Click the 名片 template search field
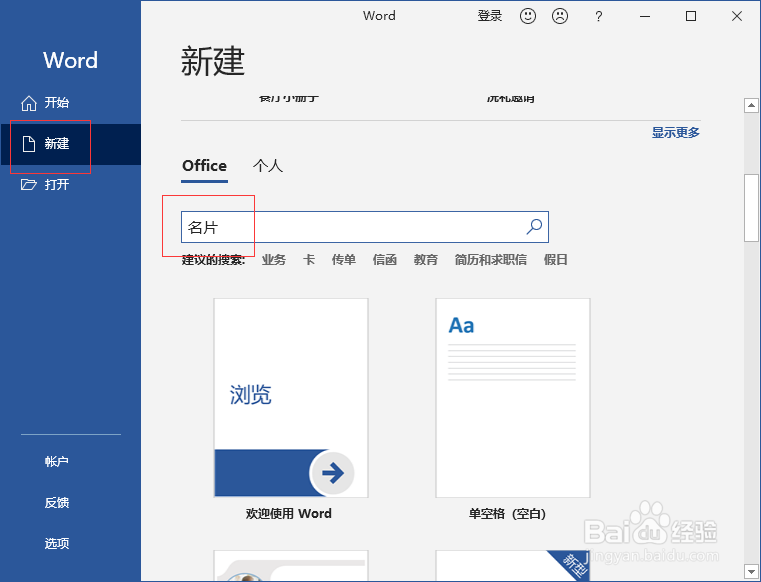The height and width of the screenshot is (582, 761). 364,227
